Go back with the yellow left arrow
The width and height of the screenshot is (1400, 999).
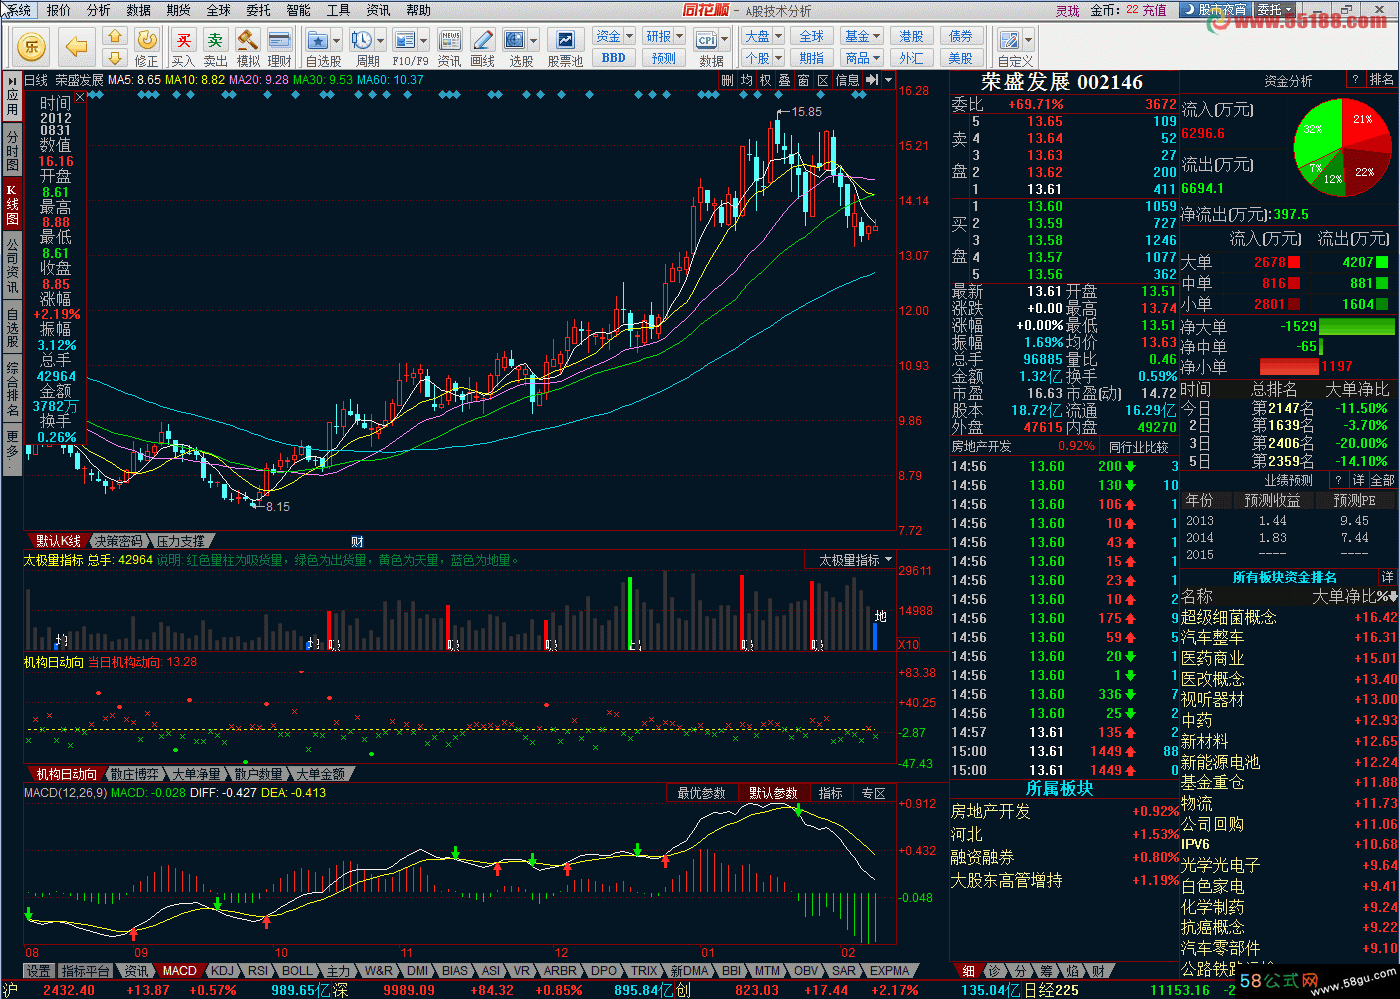point(77,46)
